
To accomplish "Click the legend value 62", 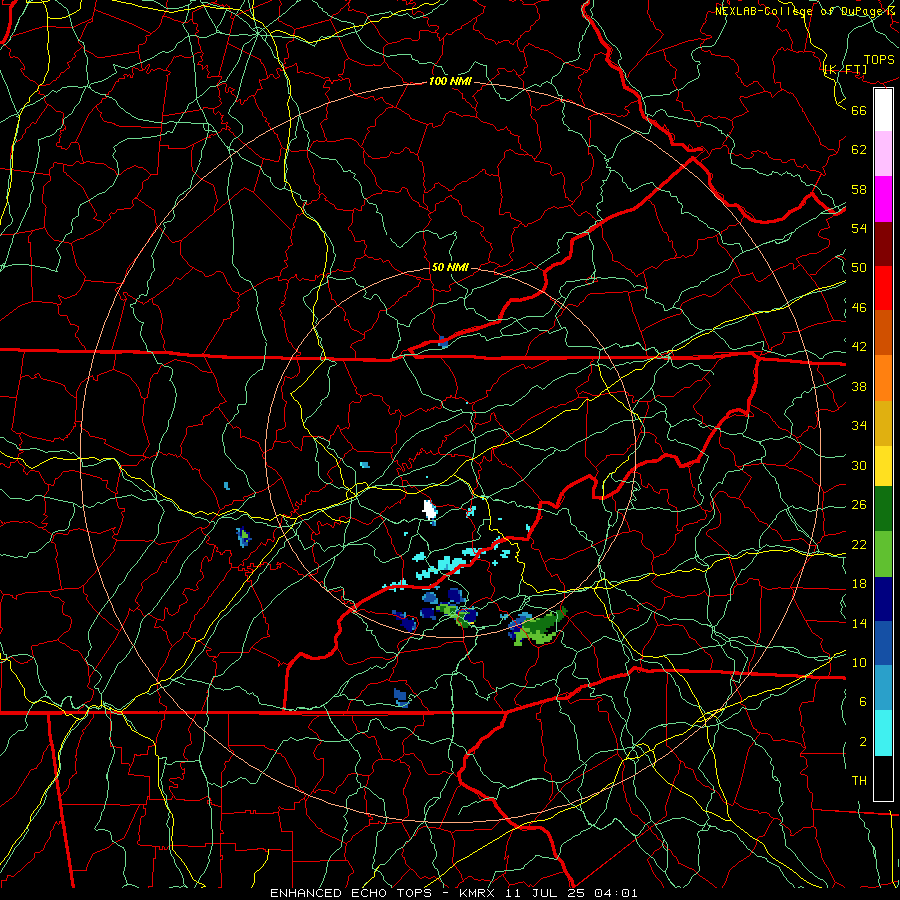I will pyautogui.click(x=859, y=149).
